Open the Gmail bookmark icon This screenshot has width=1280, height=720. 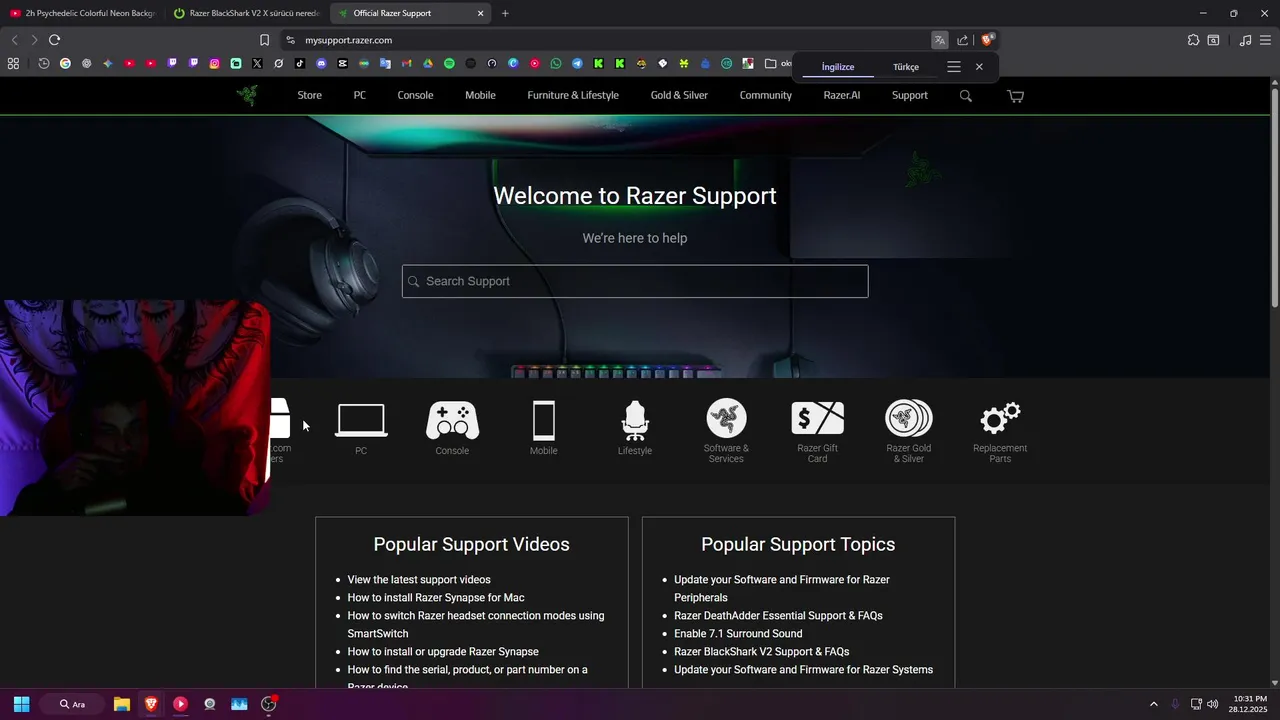406,63
